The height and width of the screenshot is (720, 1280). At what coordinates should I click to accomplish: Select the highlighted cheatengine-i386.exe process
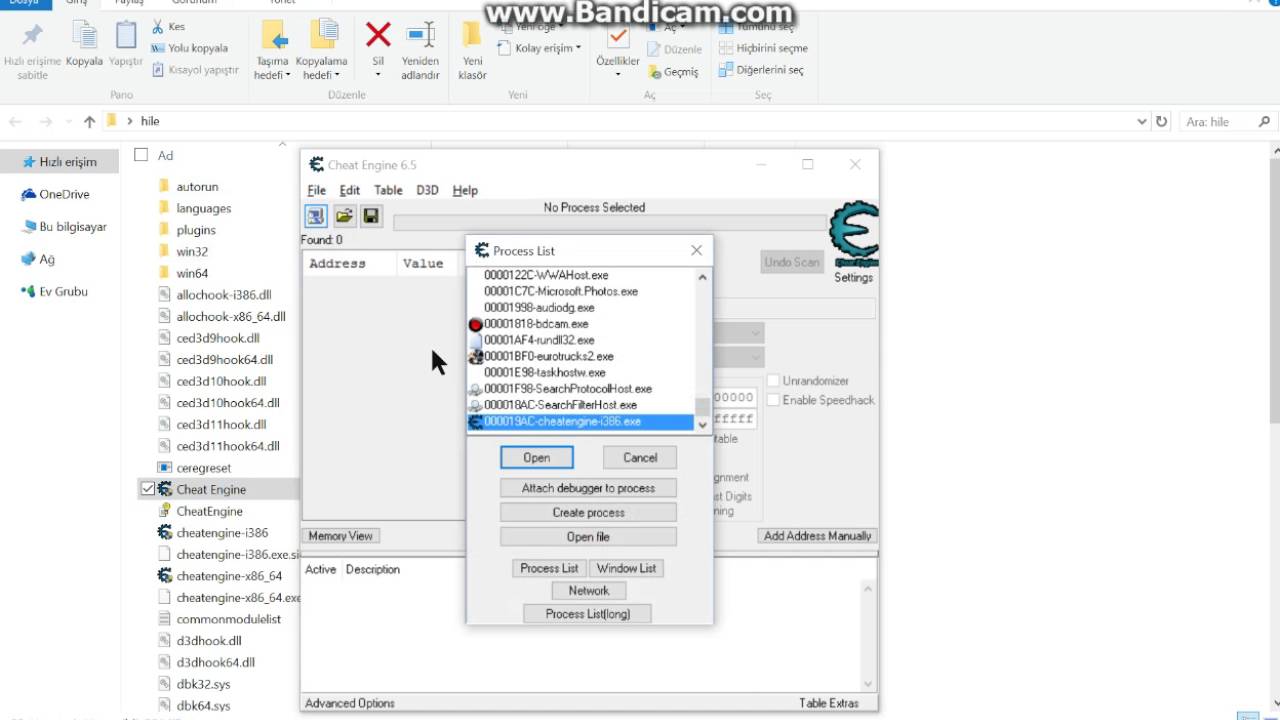[x=581, y=422]
